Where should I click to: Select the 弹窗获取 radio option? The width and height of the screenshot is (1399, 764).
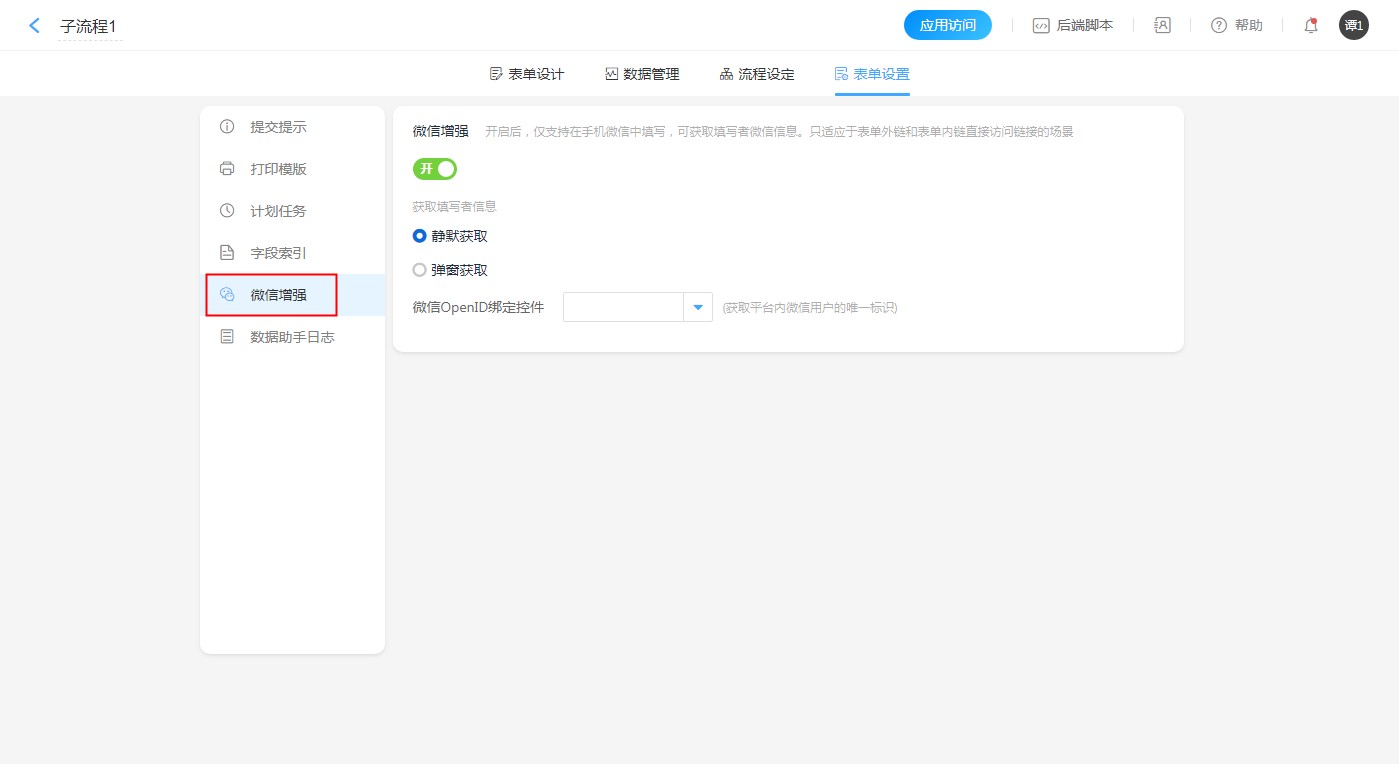tap(420, 270)
